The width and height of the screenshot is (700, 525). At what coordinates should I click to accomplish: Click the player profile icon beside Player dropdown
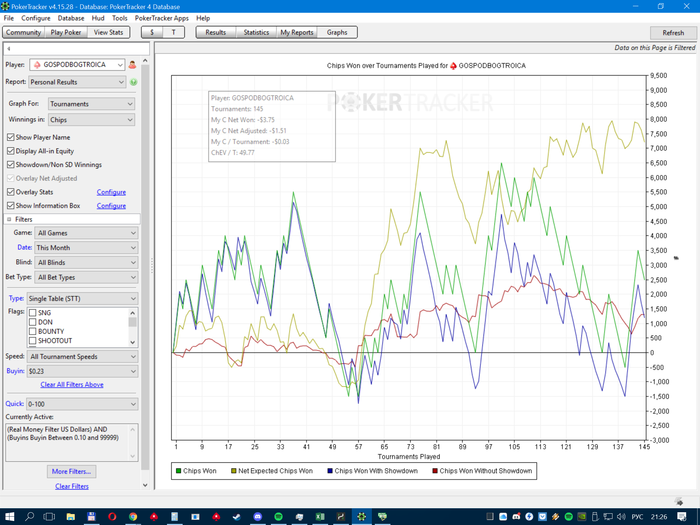pyautogui.click(x=132, y=65)
